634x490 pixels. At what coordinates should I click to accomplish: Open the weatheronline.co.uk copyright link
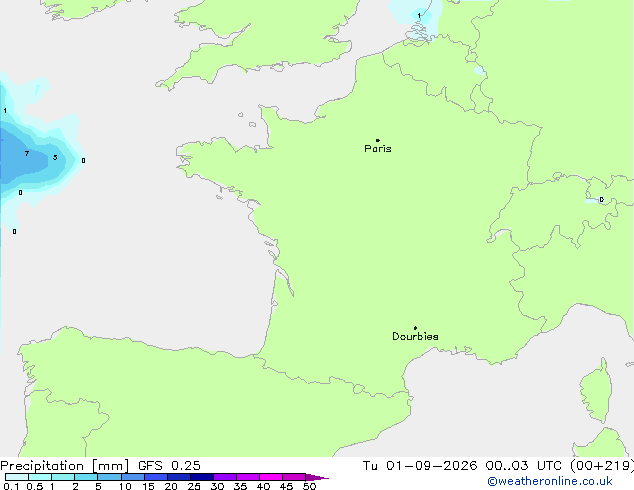[x=550, y=481]
